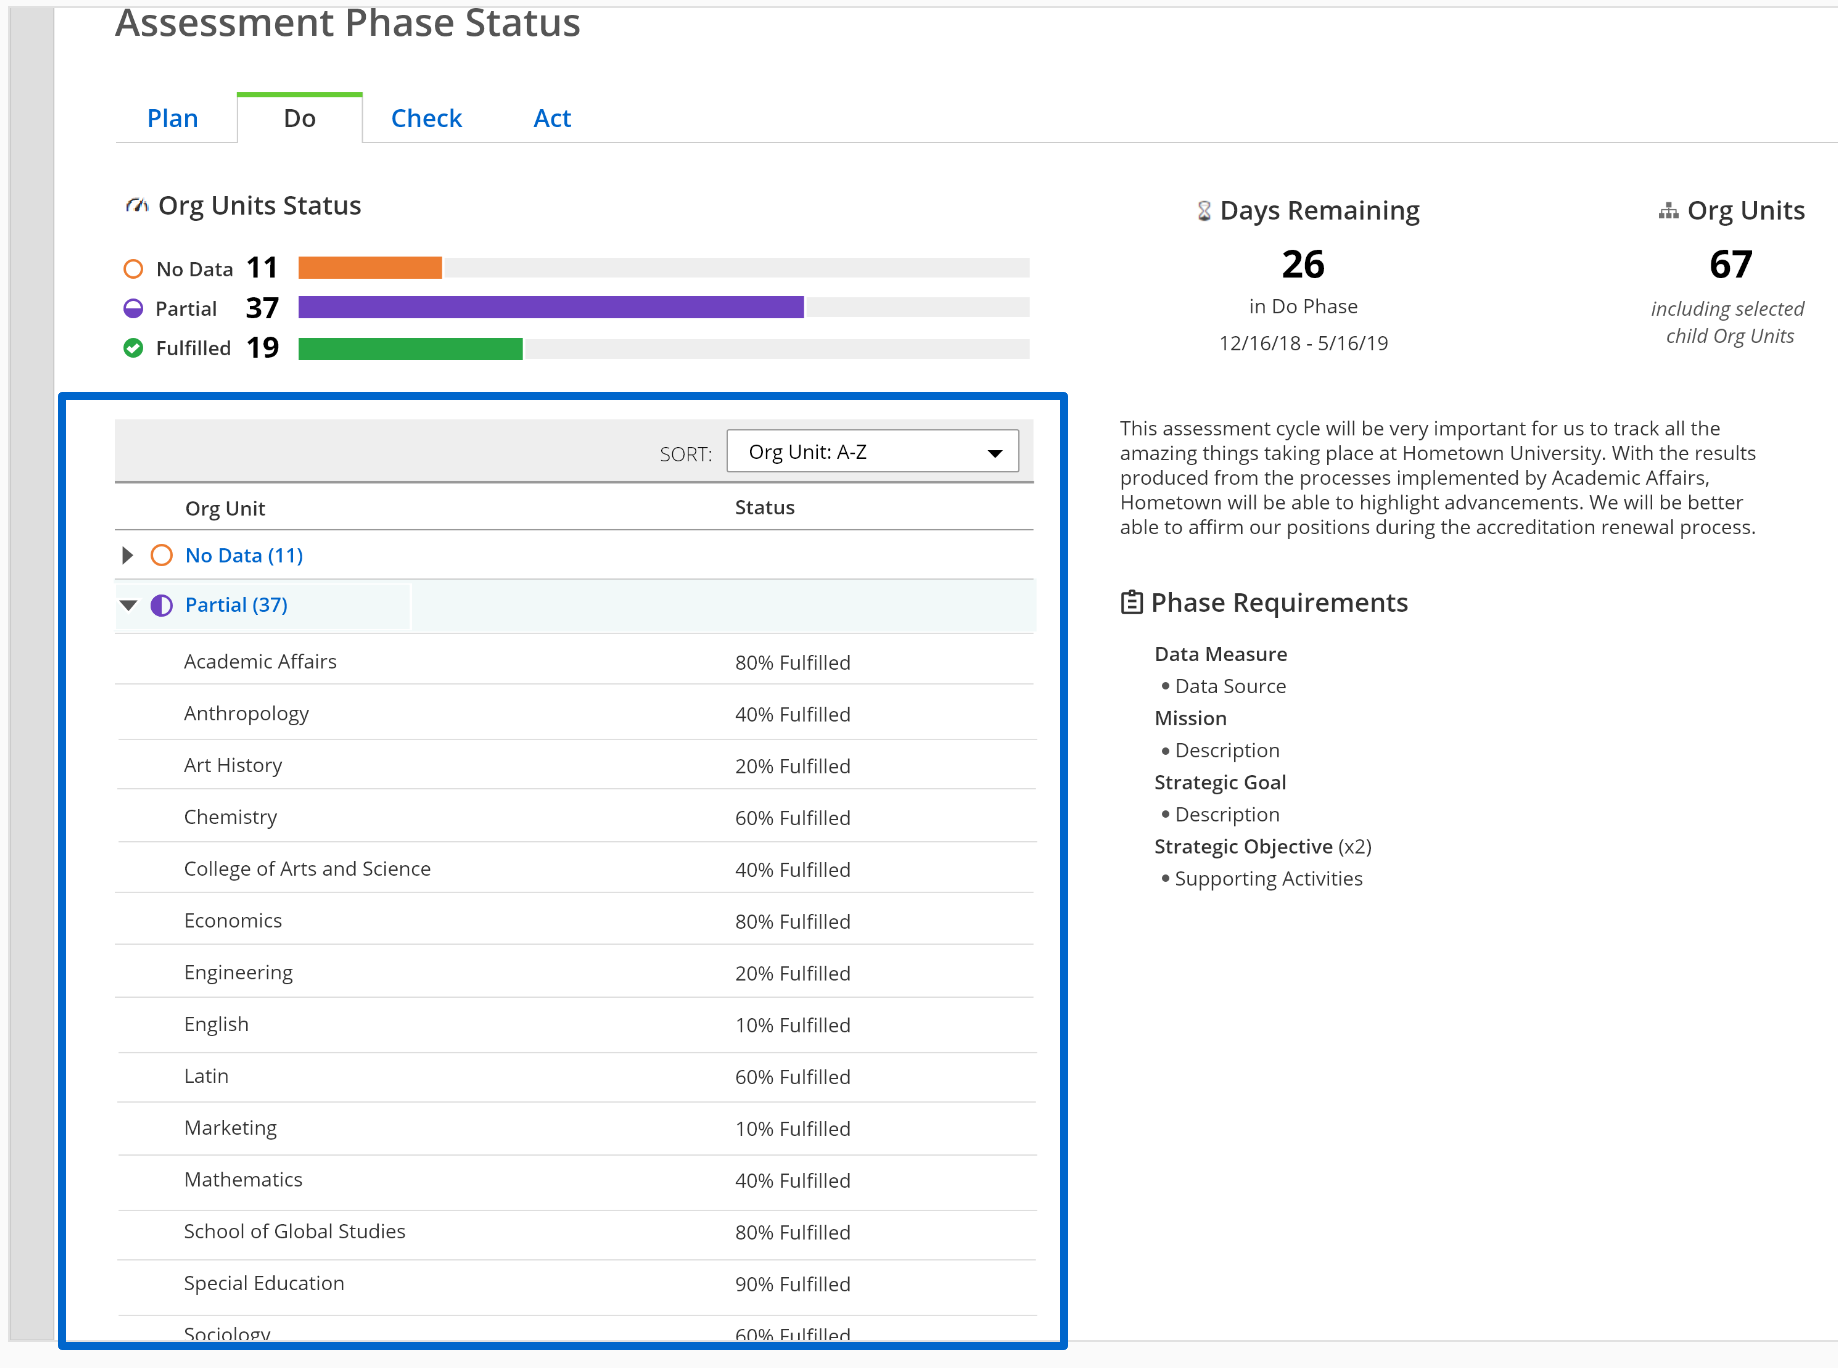Click the purple half-circle in Partial table row
The width and height of the screenshot is (1838, 1368).
[x=161, y=605]
